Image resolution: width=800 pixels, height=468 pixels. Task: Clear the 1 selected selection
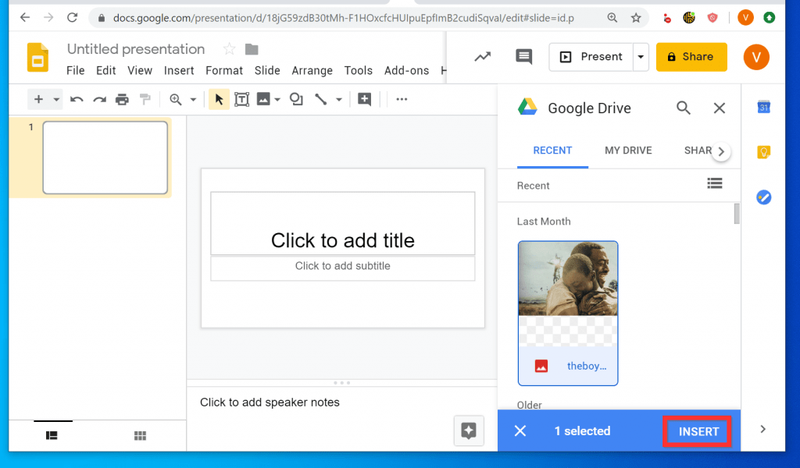click(x=520, y=431)
